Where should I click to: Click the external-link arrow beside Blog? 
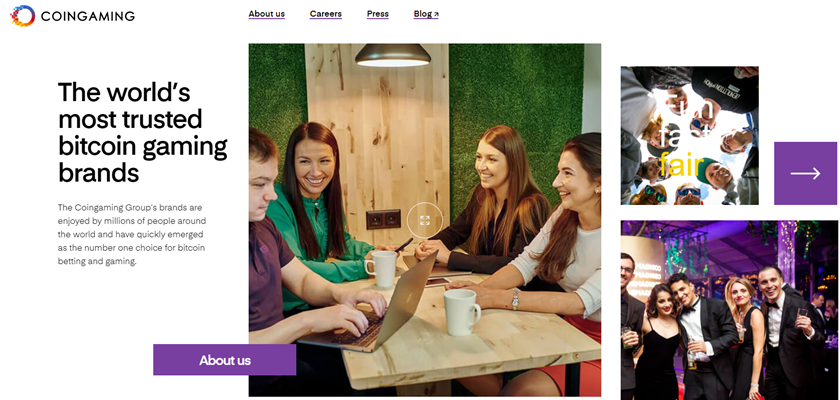(436, 14)
